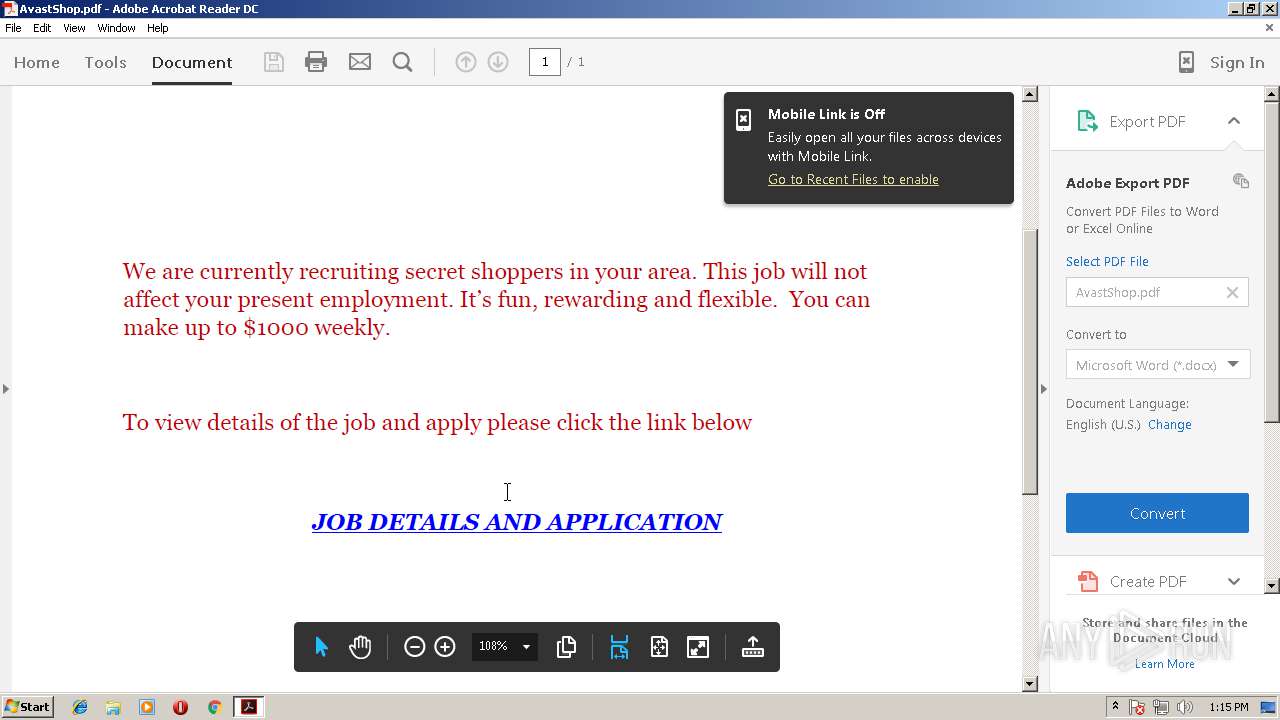The height and width of the screenshot is (720, 1280).
Task: Open the Edit menu
Action: click(x=42, y=28)
